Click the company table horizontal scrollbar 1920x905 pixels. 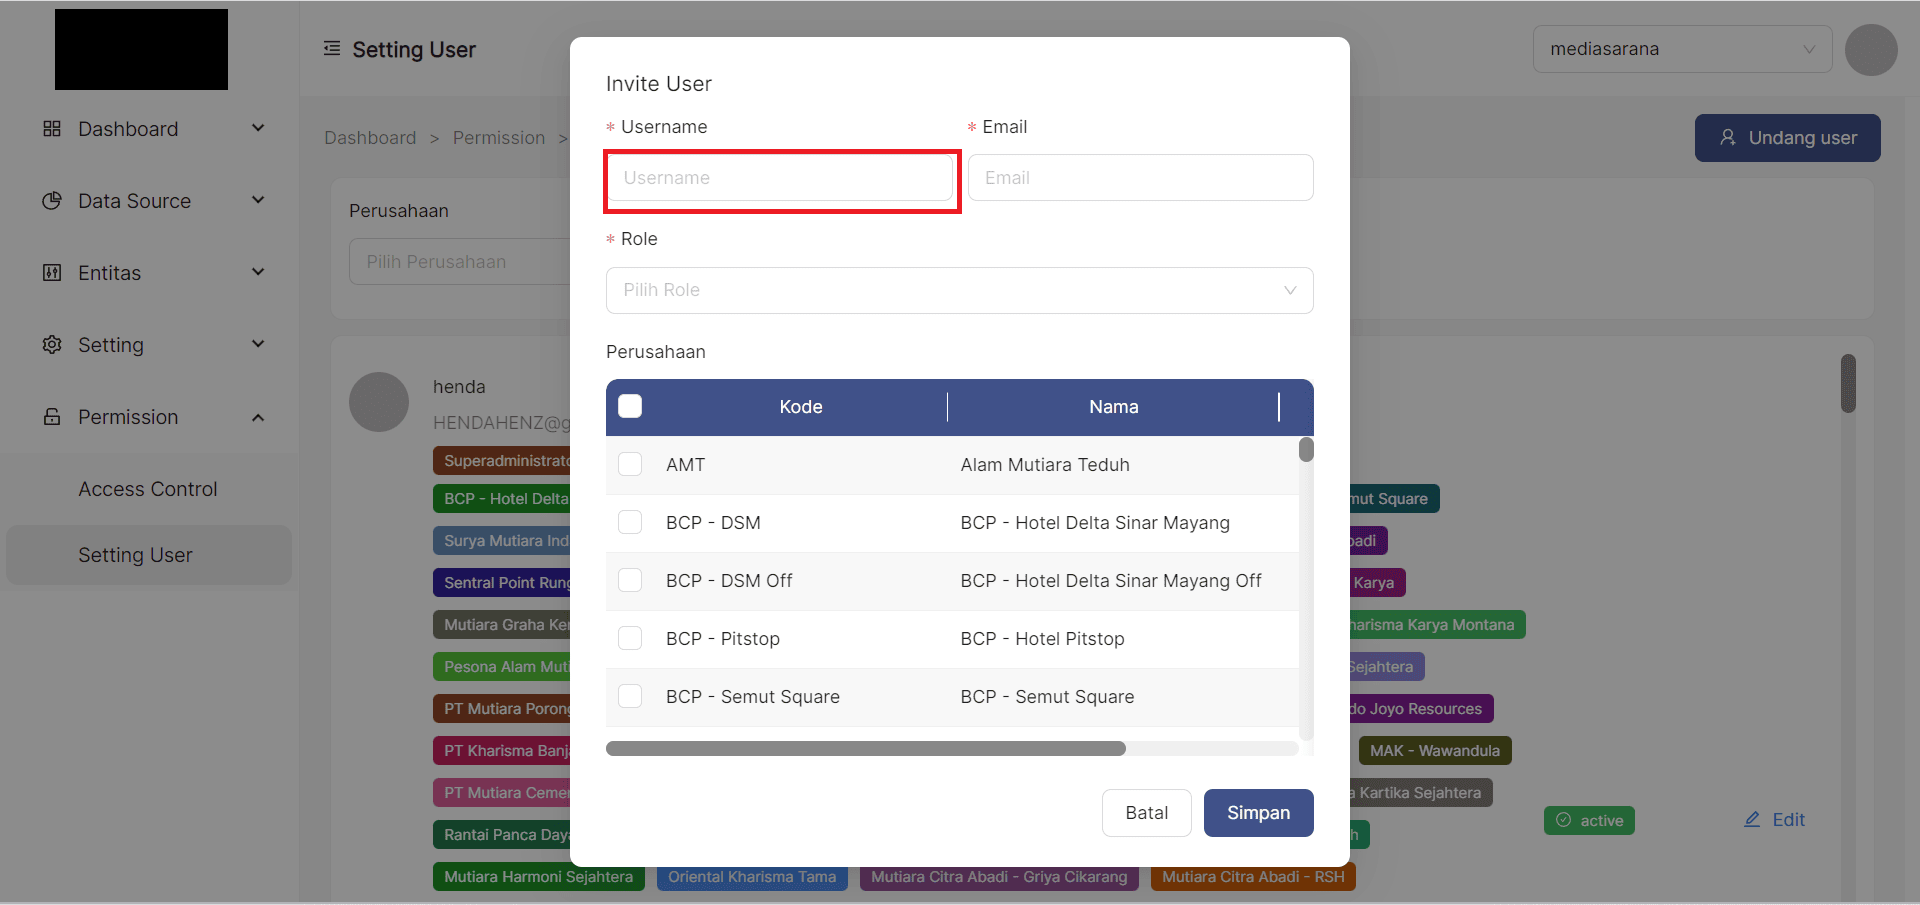865,749
